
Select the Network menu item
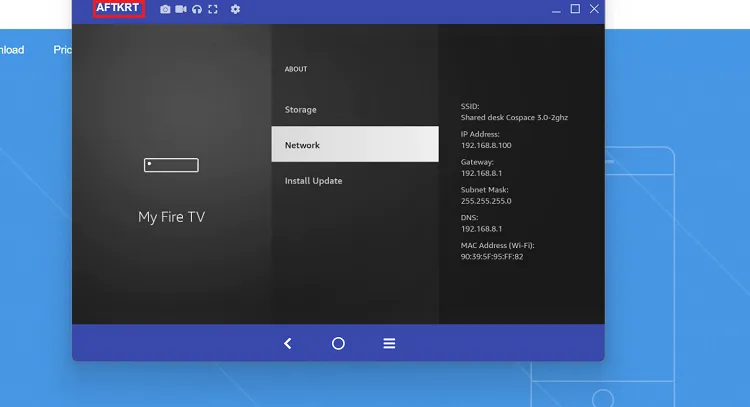(x=354, y=144)
